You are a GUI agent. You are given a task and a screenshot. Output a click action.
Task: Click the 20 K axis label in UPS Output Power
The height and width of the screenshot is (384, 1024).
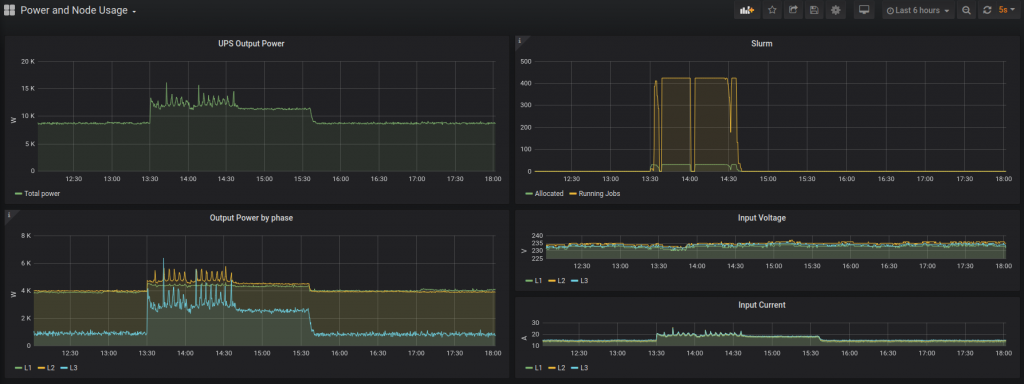28,61
